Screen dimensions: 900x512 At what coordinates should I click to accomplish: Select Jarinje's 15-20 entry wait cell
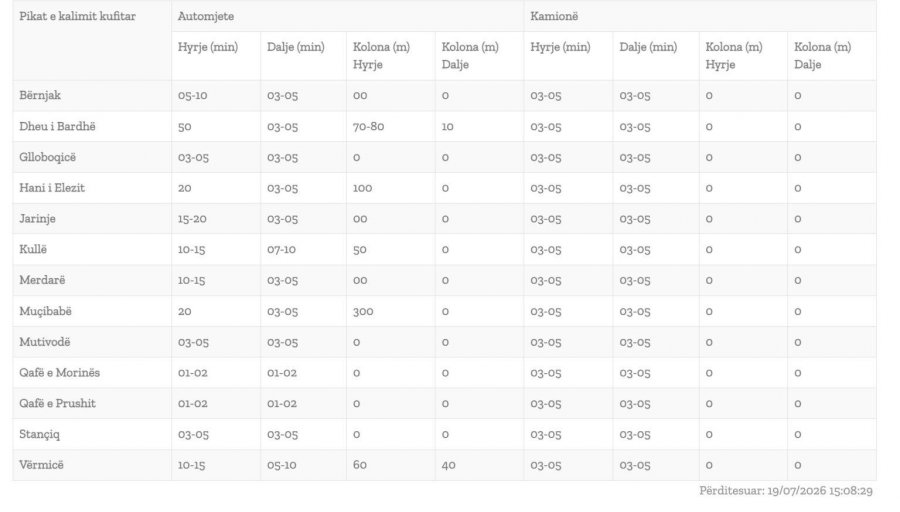point(192,219)
